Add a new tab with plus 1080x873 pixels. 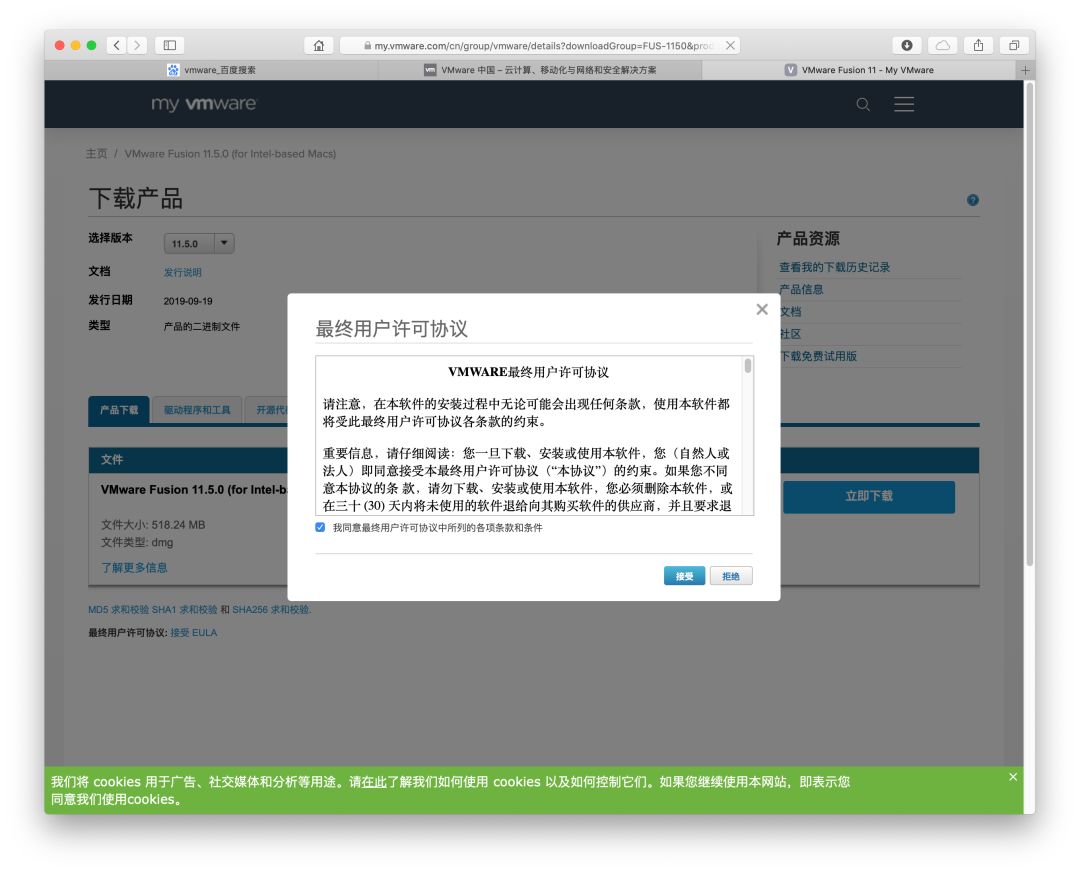(x=1025, y=70)
